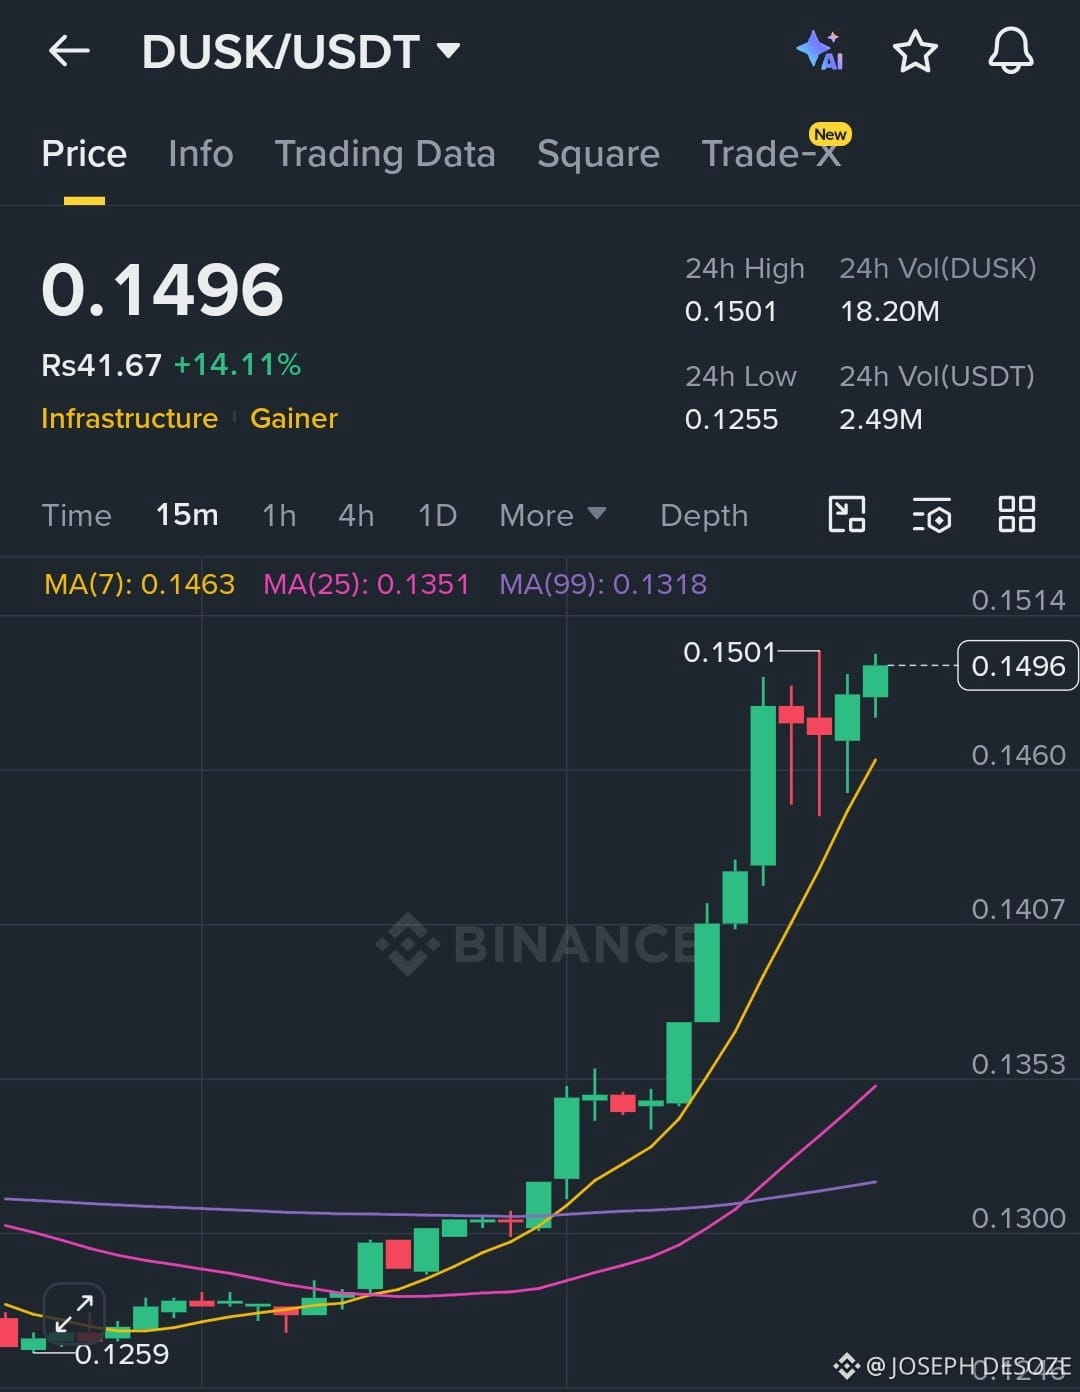Open the grid layout icon
1080x1392 pixels.
tap(1017, 515)
